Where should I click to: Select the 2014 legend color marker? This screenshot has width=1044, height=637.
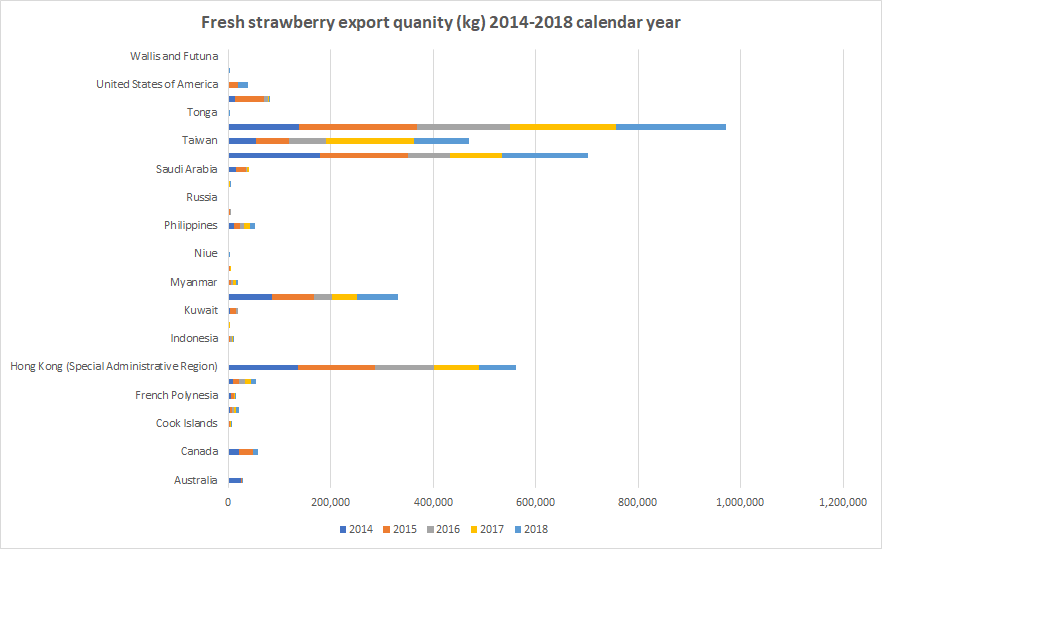343,529
